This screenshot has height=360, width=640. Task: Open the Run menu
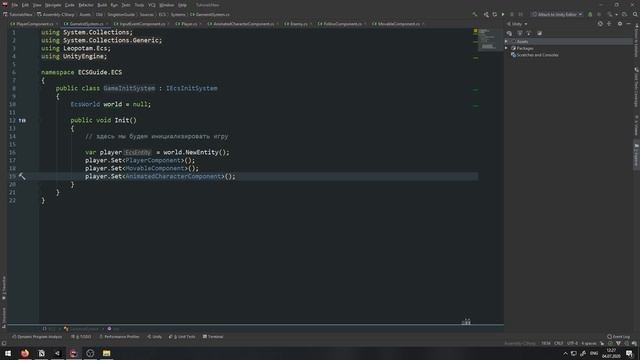pos(114,5)
